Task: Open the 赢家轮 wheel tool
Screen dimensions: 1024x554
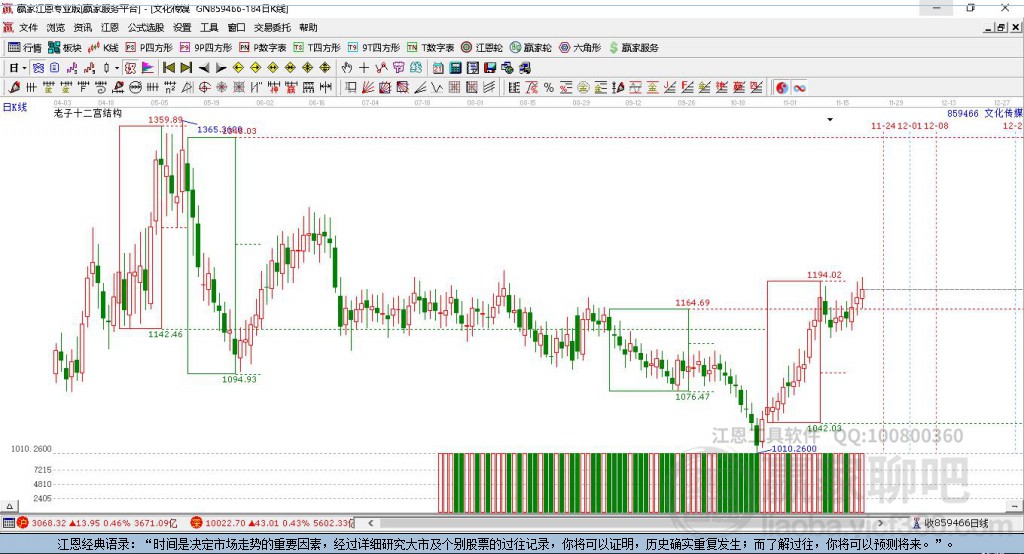Action: click(530, 48)
